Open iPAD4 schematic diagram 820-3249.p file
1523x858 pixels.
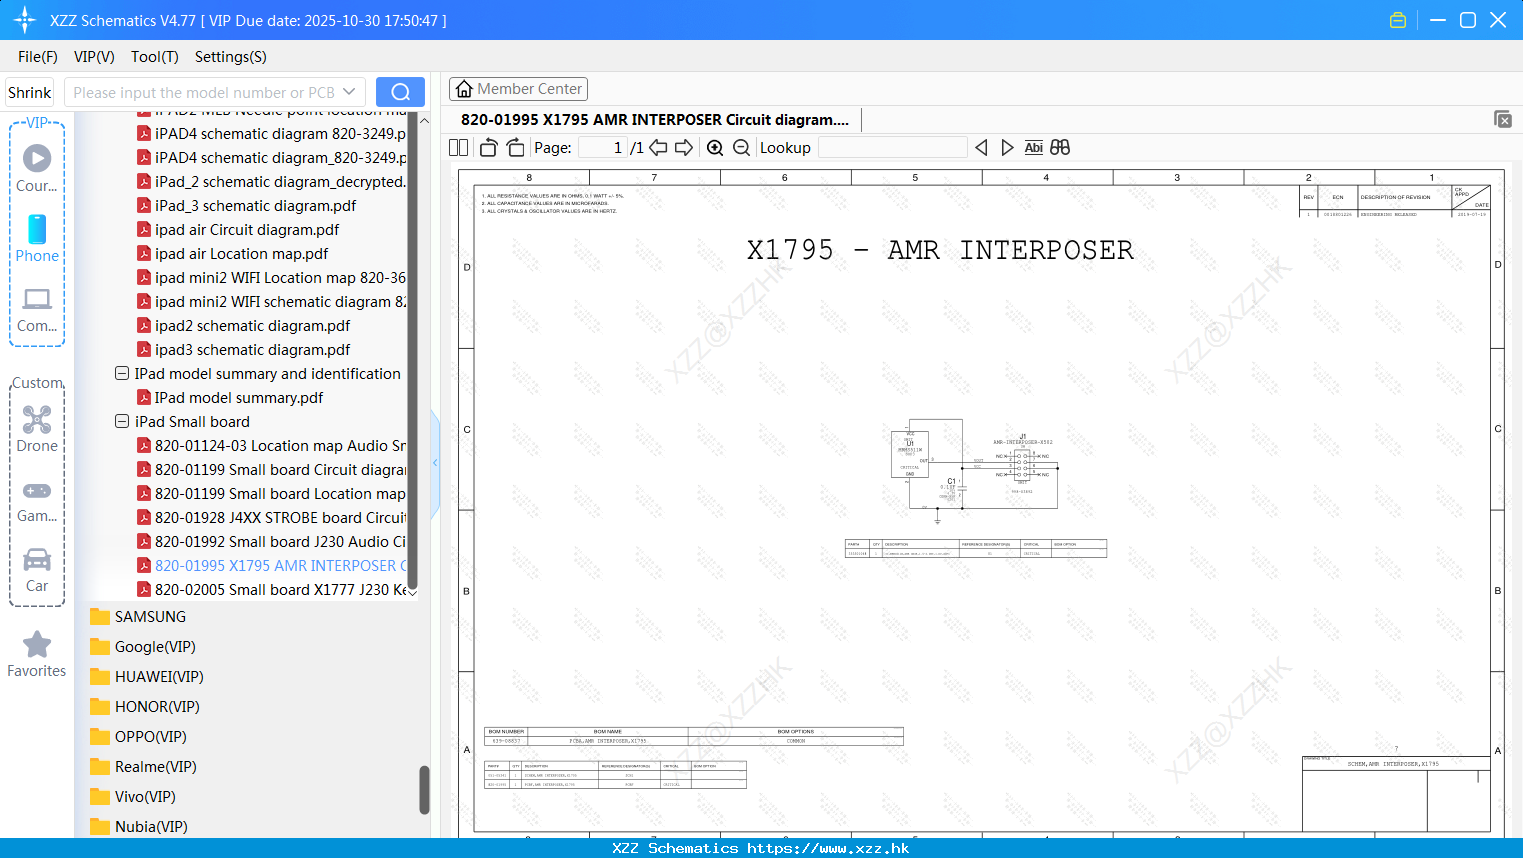pyautogui.click(x=271, y=133)
